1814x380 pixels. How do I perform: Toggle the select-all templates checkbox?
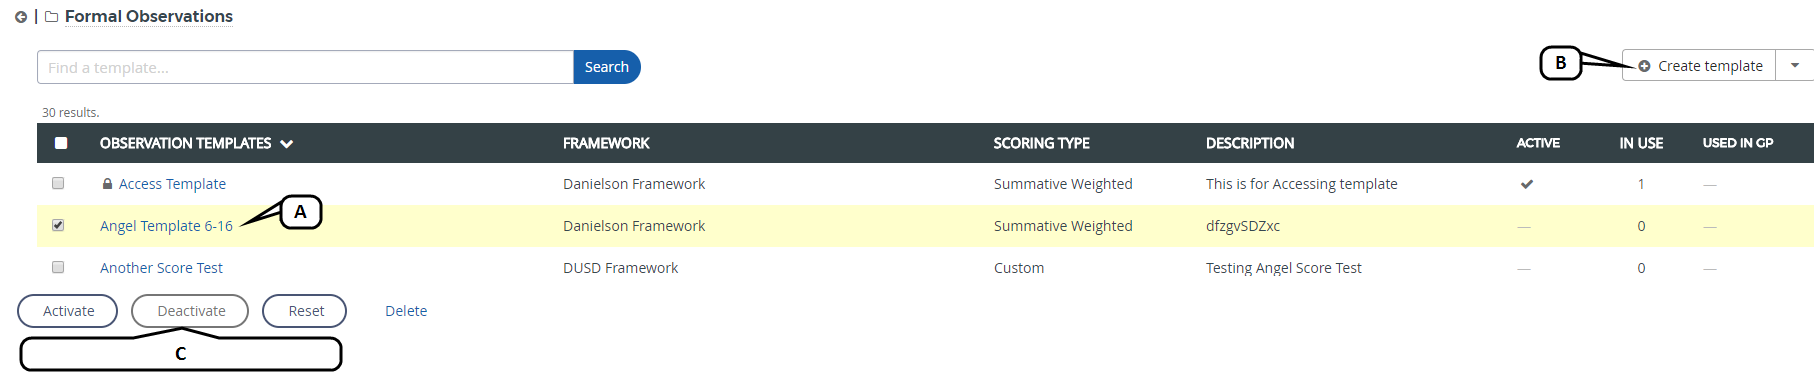coord(61,143)
